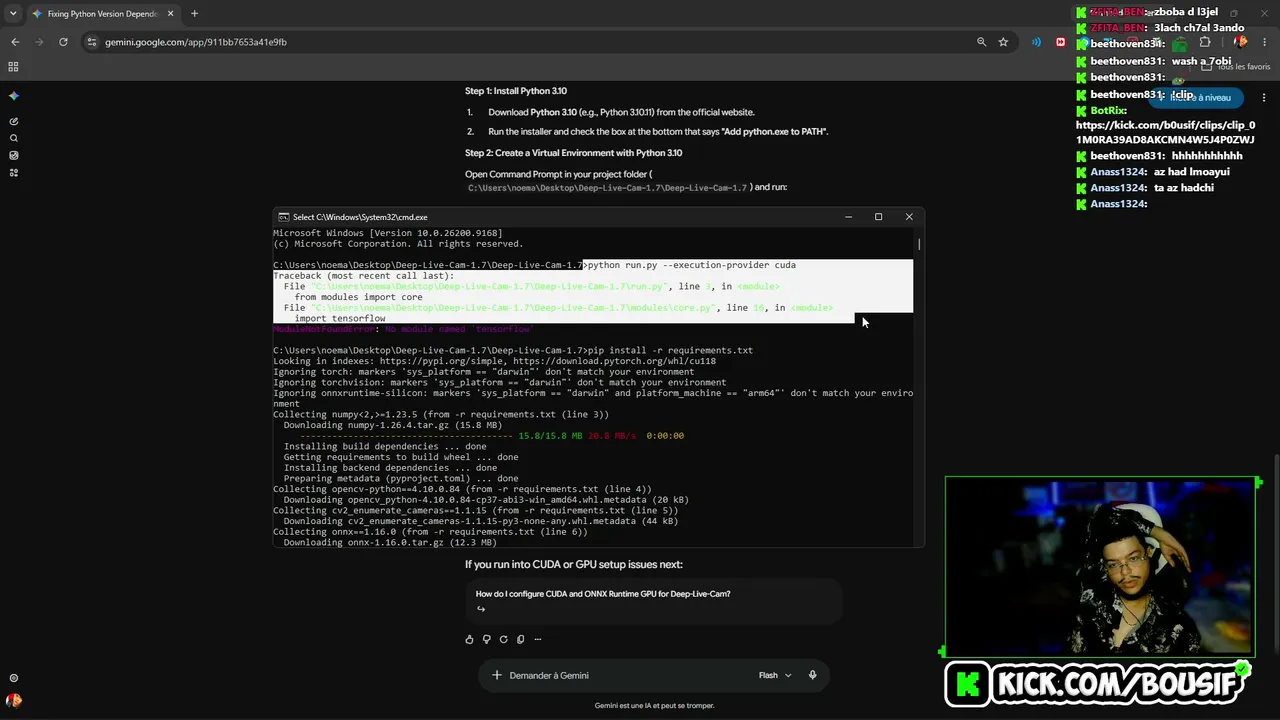Screen dimensions: 1280x720
Task: Dislike the Gemini response with thumbs down
Action: pyautogui.click(x=487, y=639)
